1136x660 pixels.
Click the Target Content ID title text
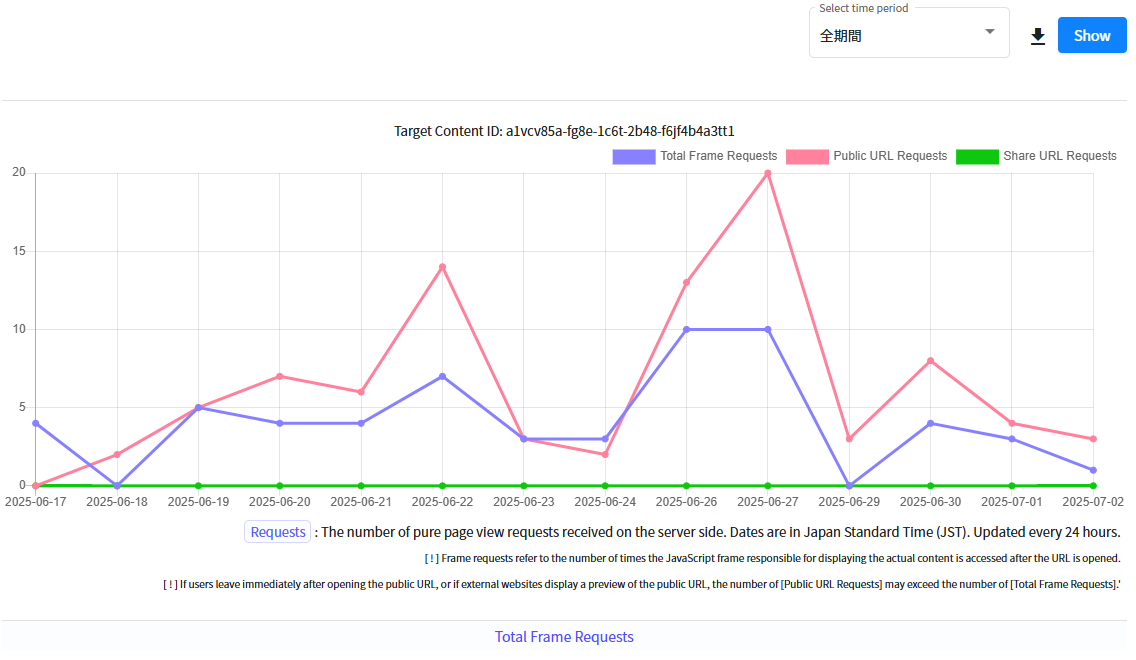tap(564, 131)
